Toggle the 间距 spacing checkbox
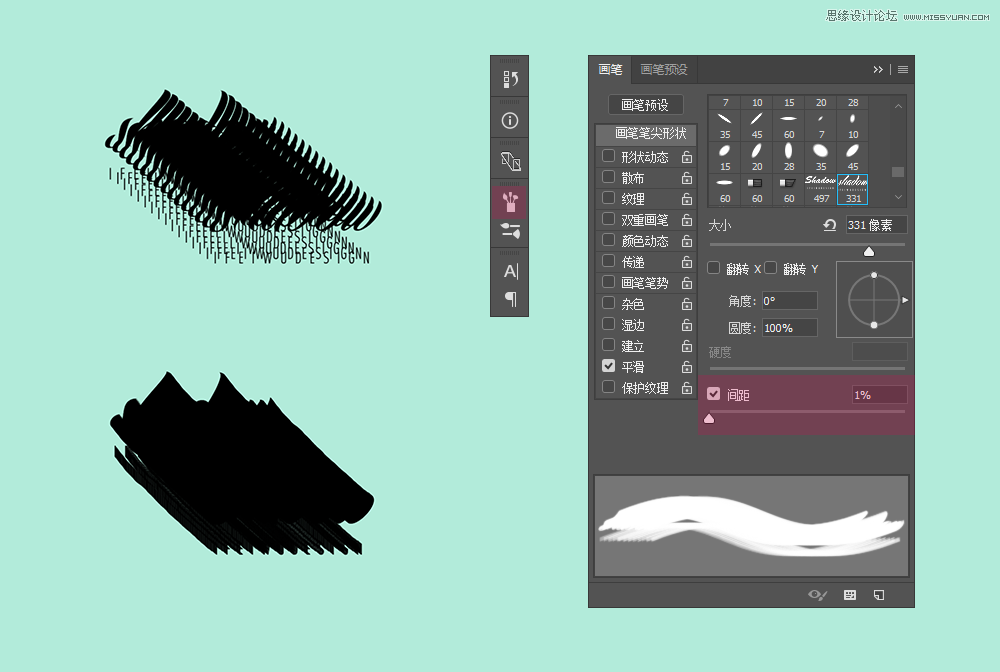 713,394
